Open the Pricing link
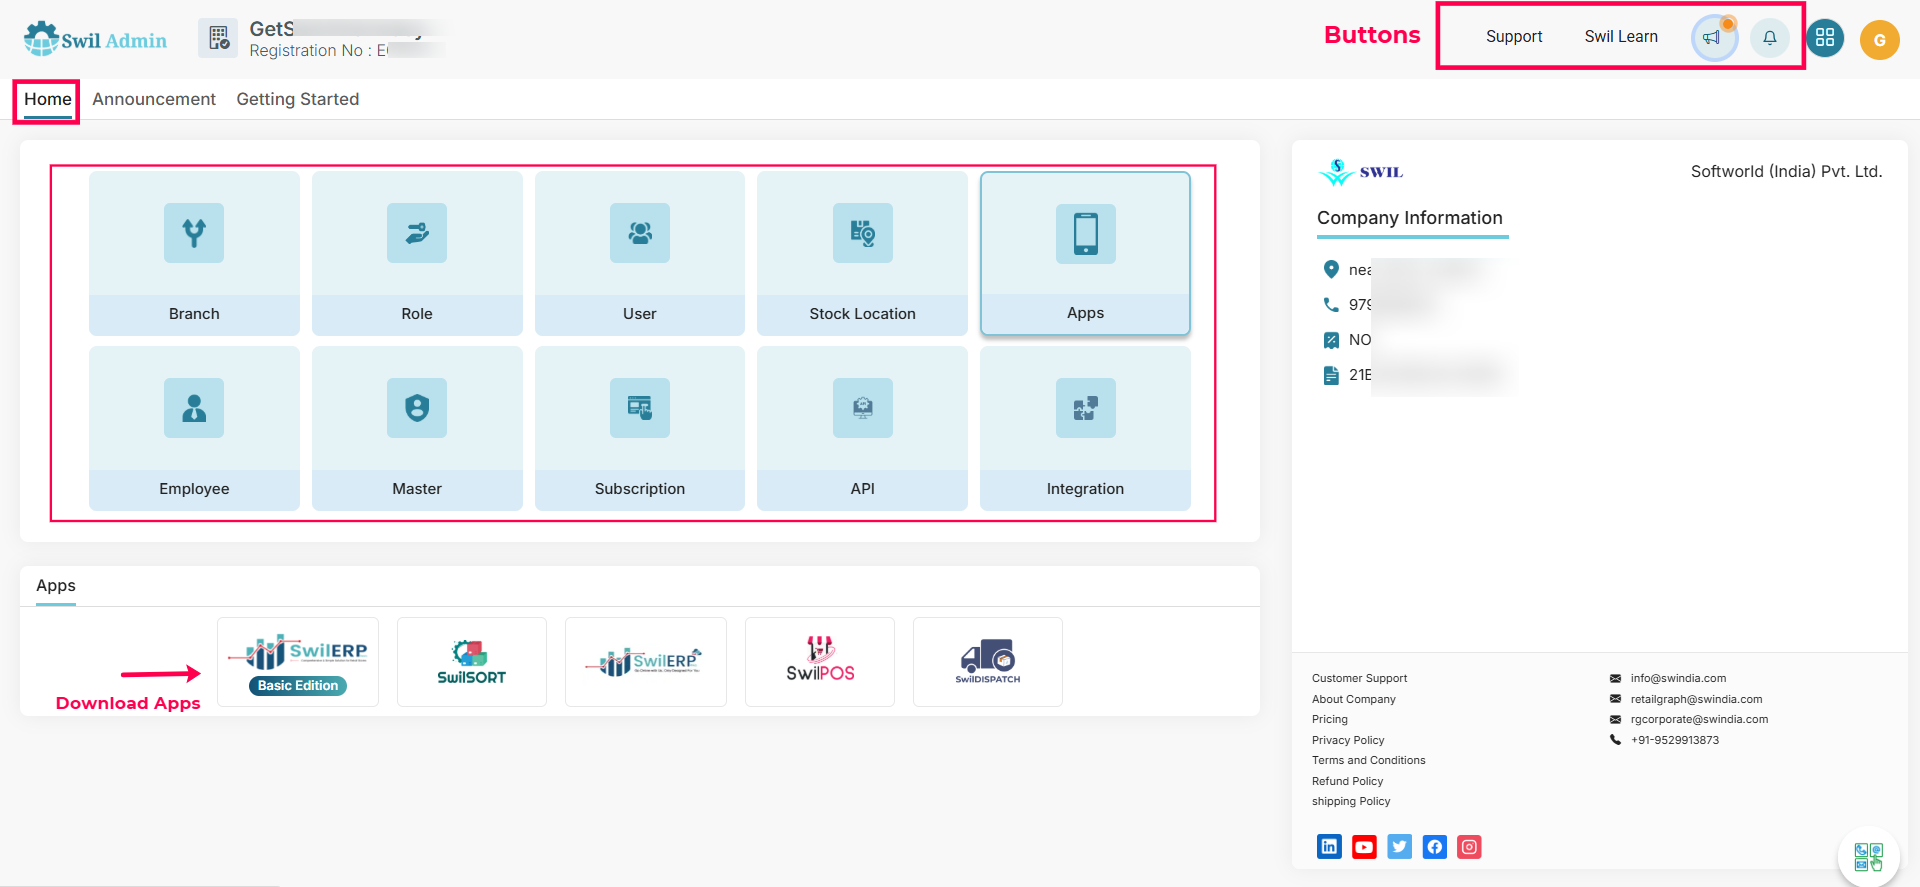This screenshot has height=887, width=1920. click(x=1330, y=719)
